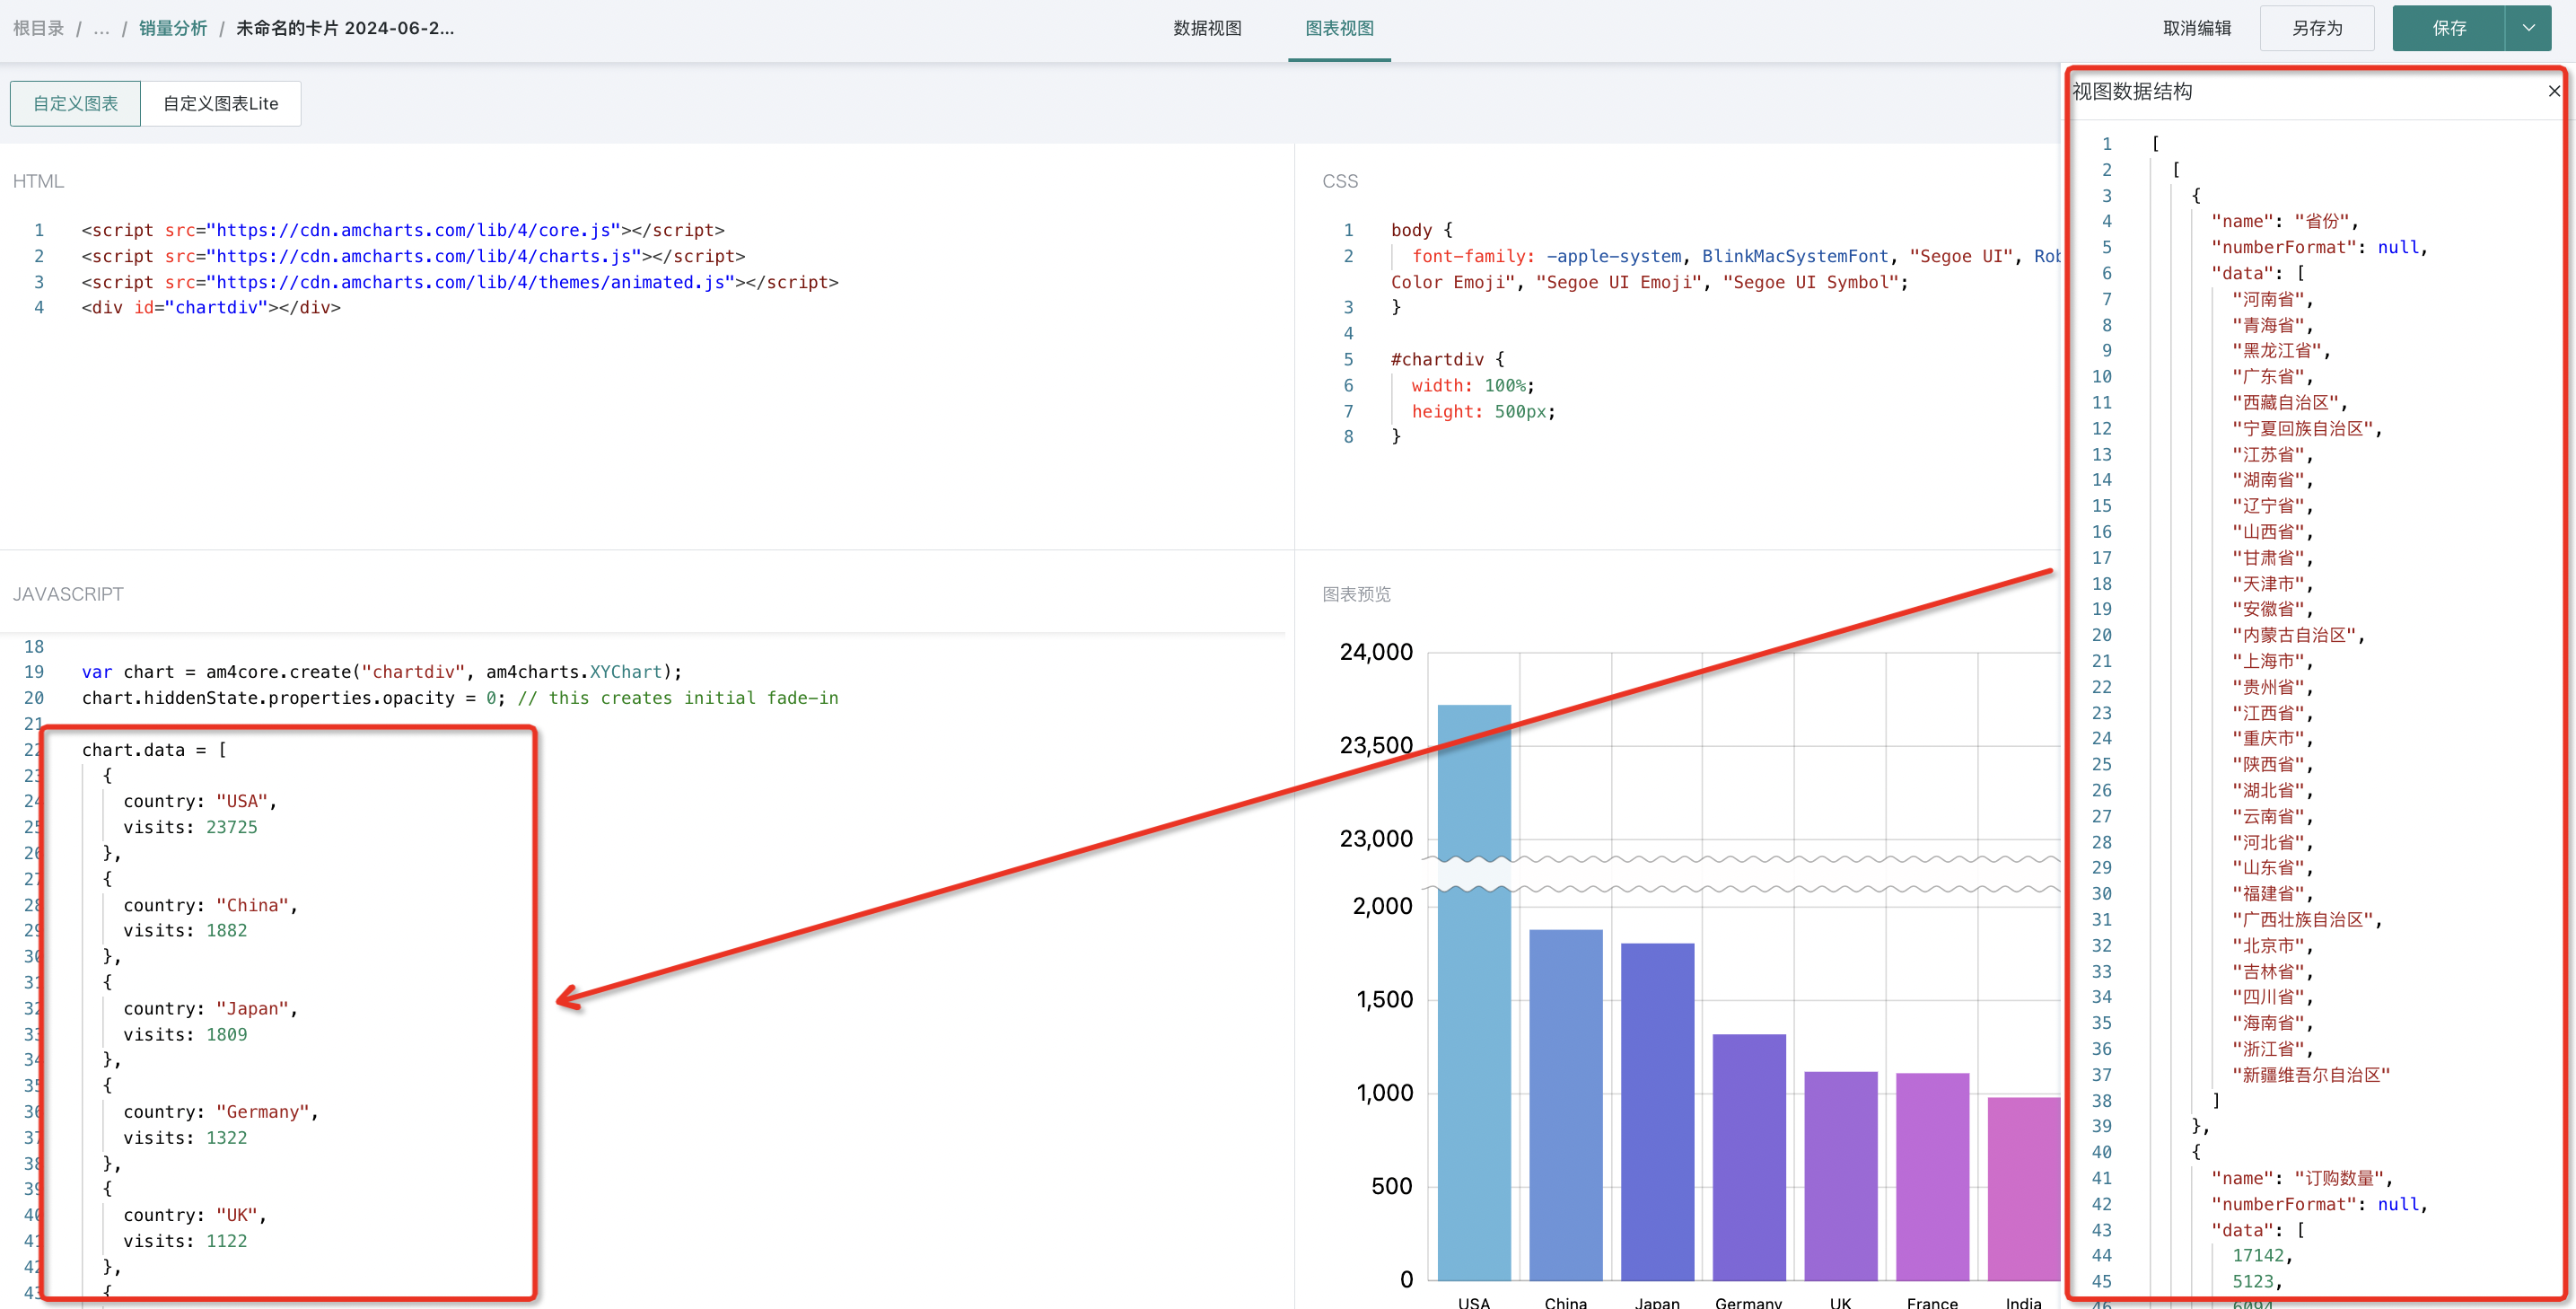Viewport: 2576px width, 1309px height.
Task: Click "新疆维吾尔自治区" in data structure
Action: [2311, 1075]
